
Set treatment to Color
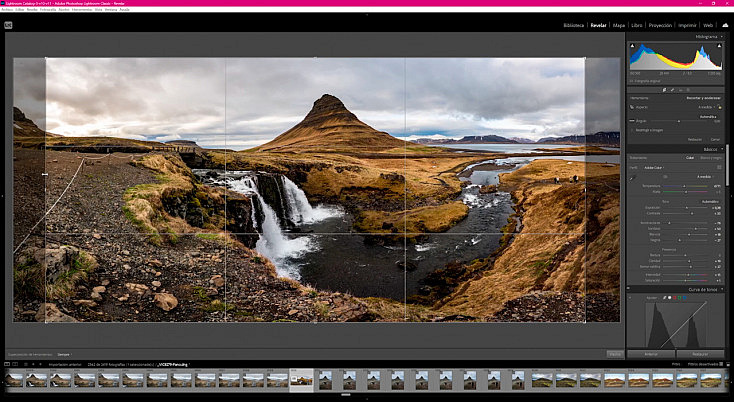(x=690, y=158)
